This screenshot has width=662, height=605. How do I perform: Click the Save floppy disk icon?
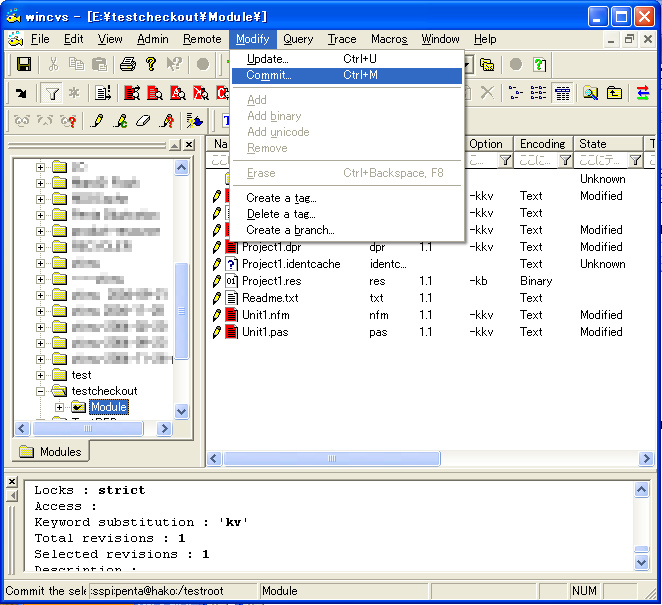[24, 64]
